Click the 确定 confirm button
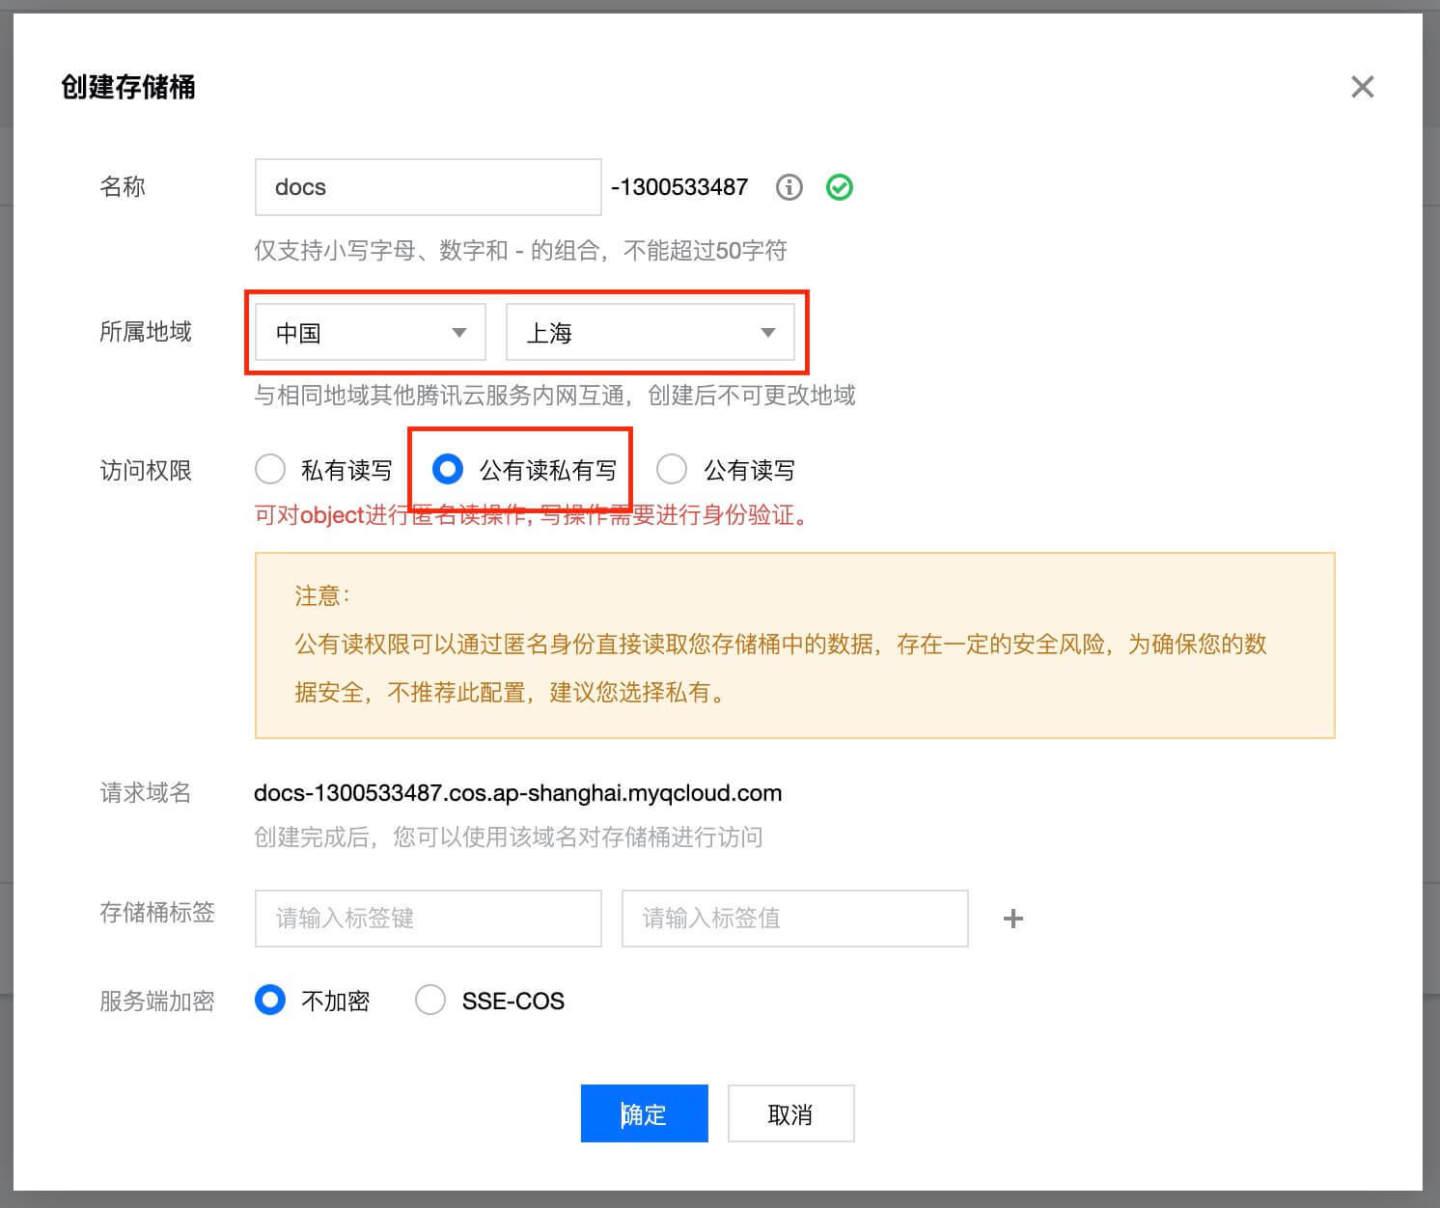The height and width of the screenshot is (1208, 1440). tap(643, 1113)
